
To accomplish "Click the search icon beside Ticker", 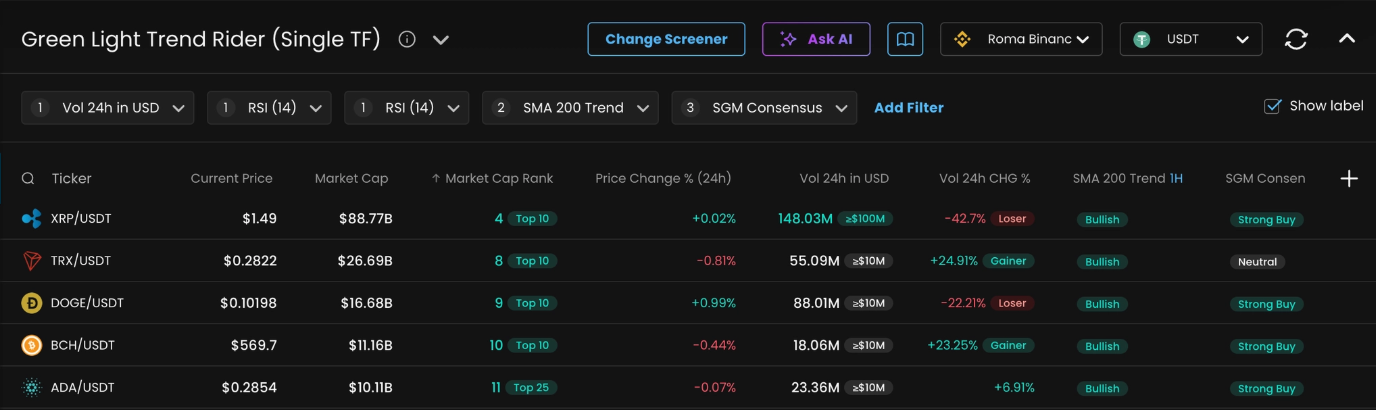I will point(28,179).
